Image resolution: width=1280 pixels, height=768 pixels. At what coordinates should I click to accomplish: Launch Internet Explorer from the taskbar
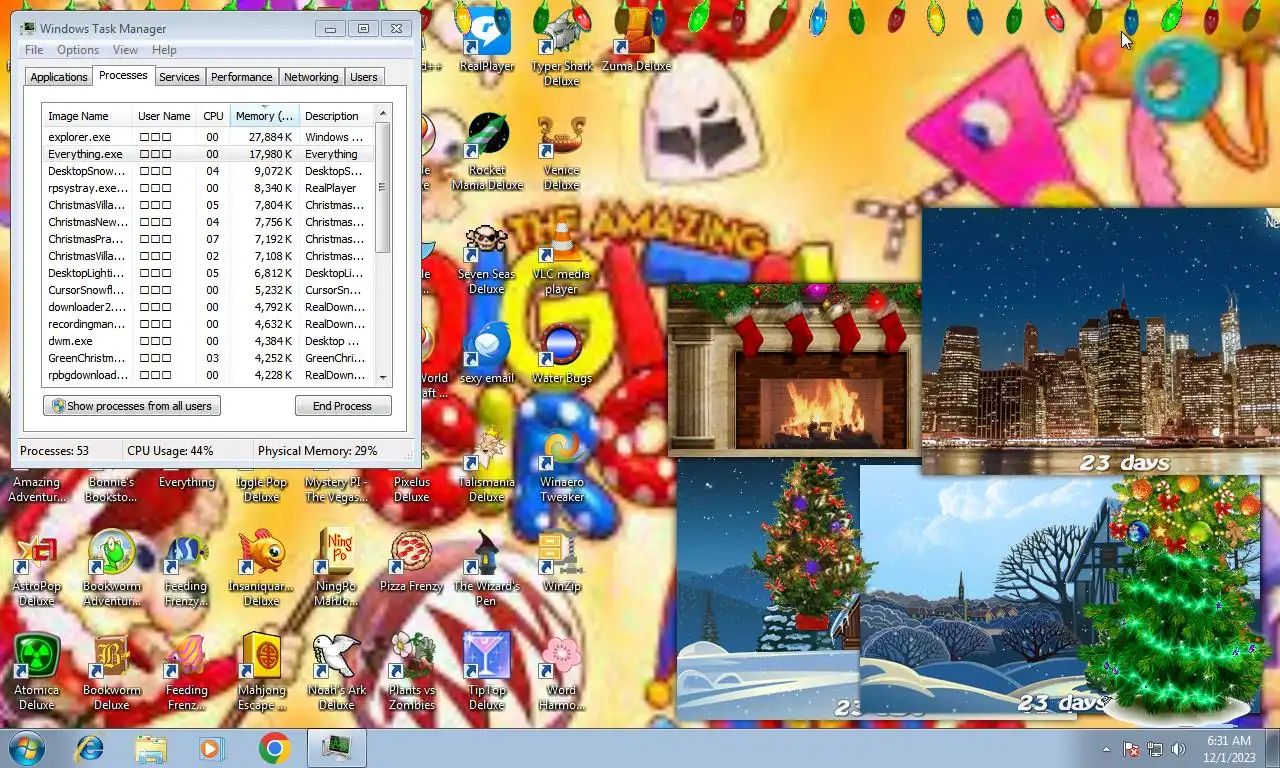(90, 748)
